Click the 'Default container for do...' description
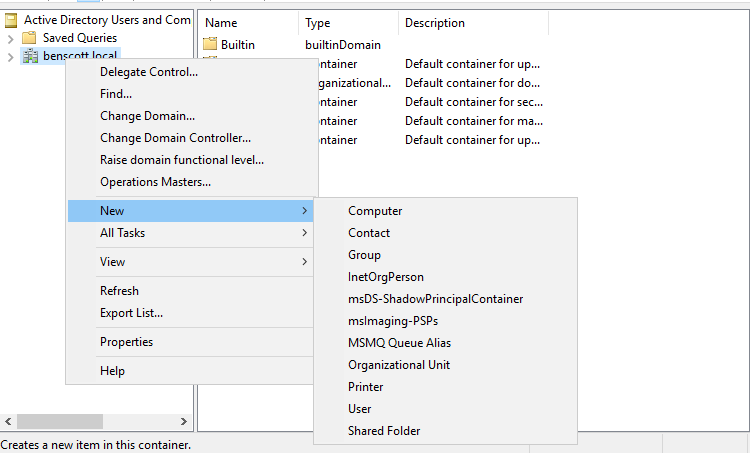Image resolution: width=750 pixels, height=453 pixels. 473,83
